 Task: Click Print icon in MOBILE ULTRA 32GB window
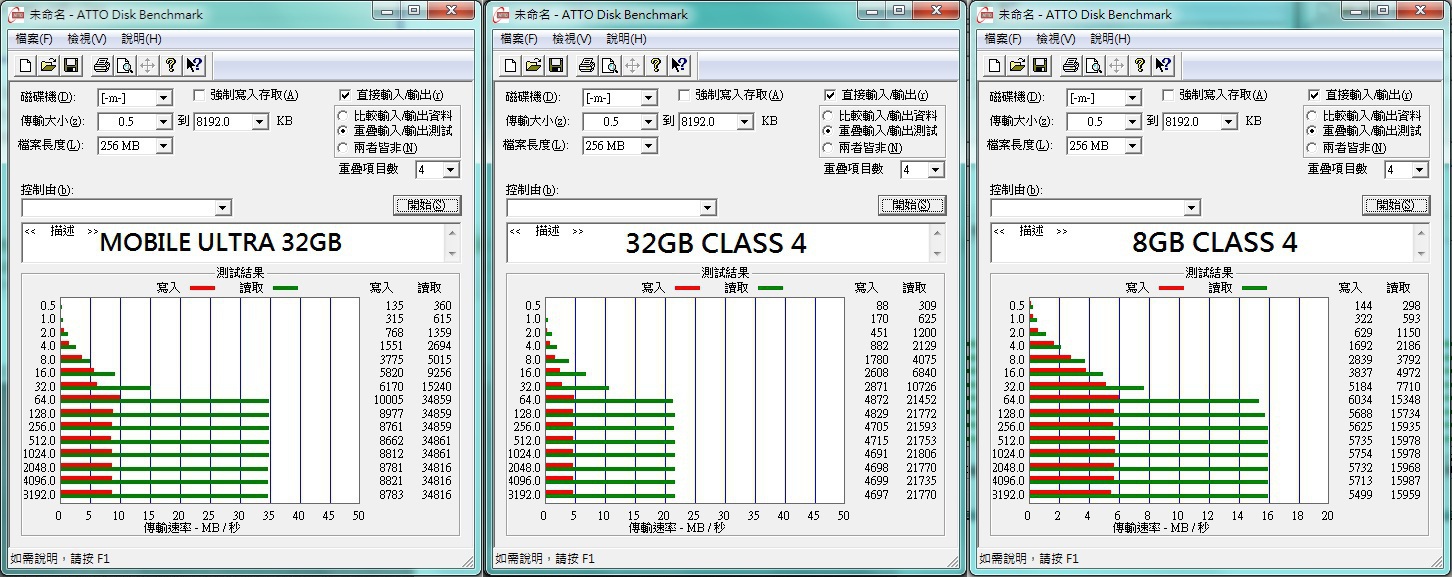(101, 66)
